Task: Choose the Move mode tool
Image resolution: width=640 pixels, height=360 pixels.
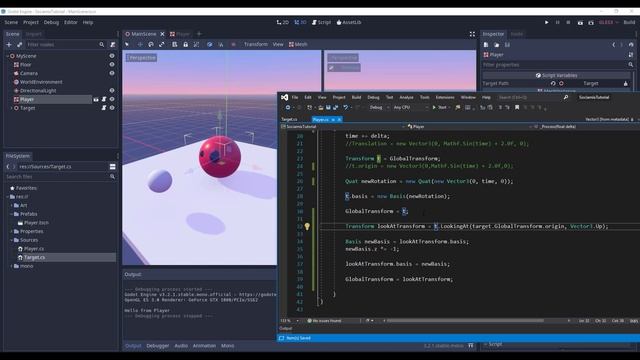Action: (140, 44)
